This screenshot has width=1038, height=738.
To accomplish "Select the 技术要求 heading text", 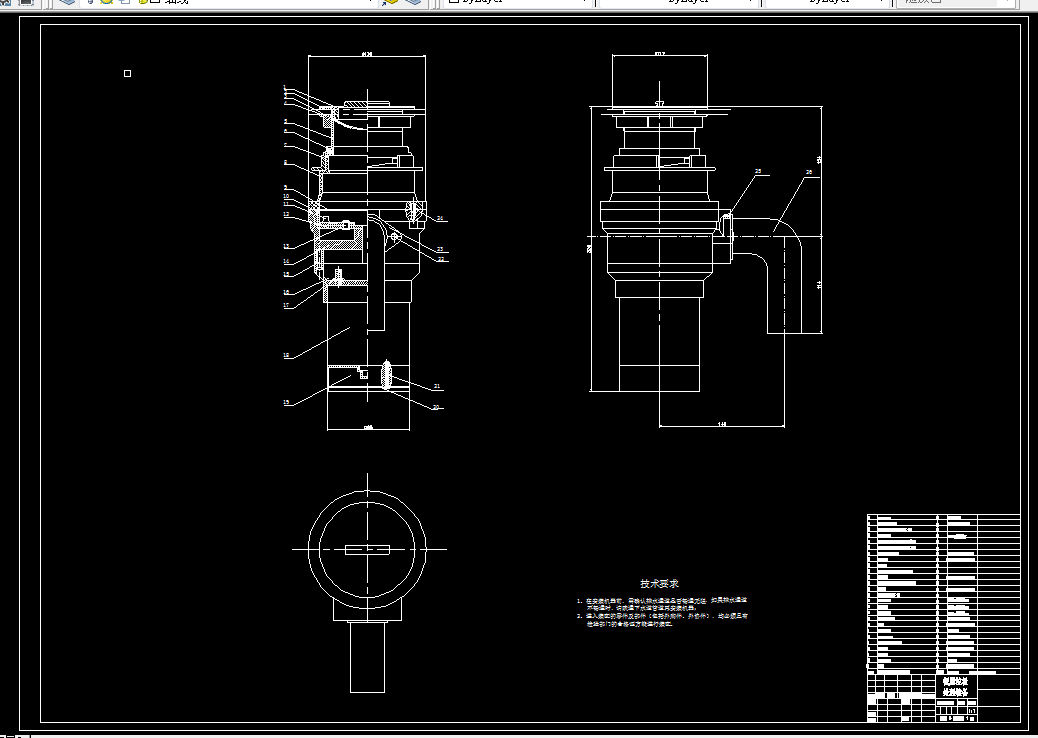I will click(x=659, y=583).
